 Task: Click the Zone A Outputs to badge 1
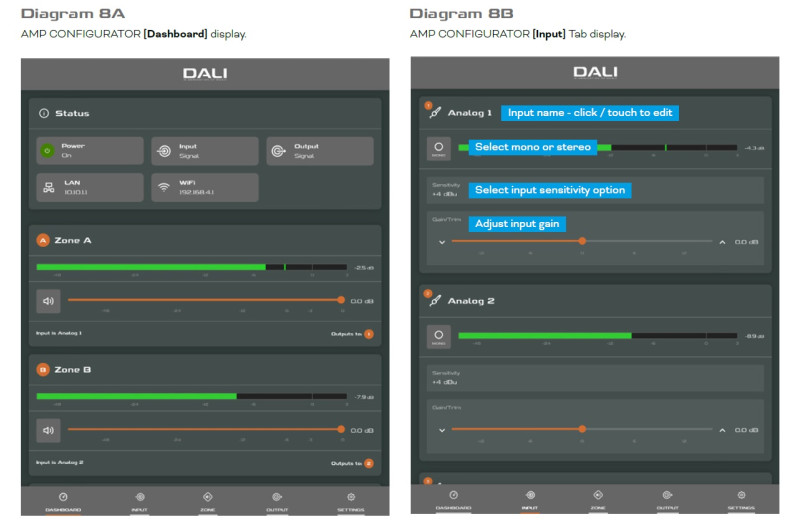(x=369, y=334)
